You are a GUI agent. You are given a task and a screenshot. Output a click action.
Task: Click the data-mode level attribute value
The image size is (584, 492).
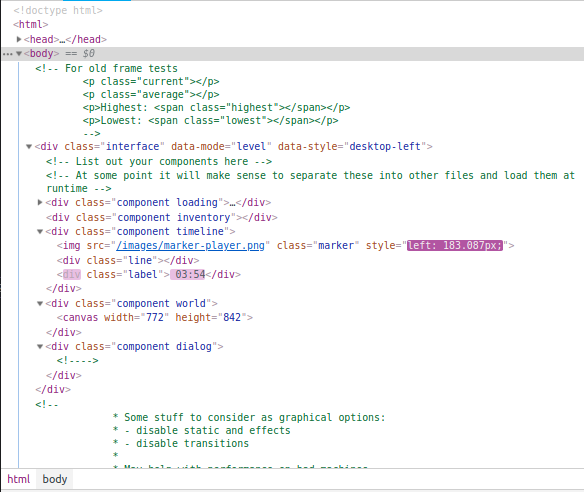251,146
